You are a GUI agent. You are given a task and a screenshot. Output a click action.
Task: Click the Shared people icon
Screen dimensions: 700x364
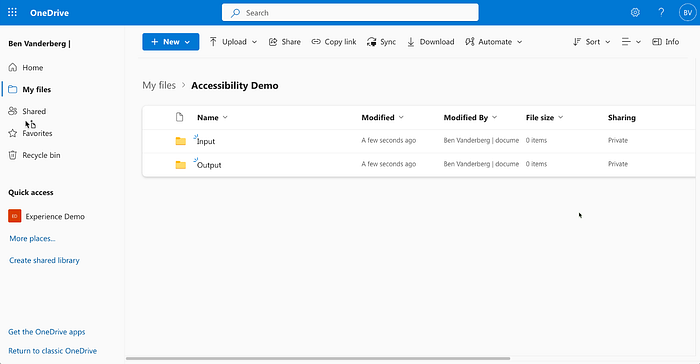point(13,111)
